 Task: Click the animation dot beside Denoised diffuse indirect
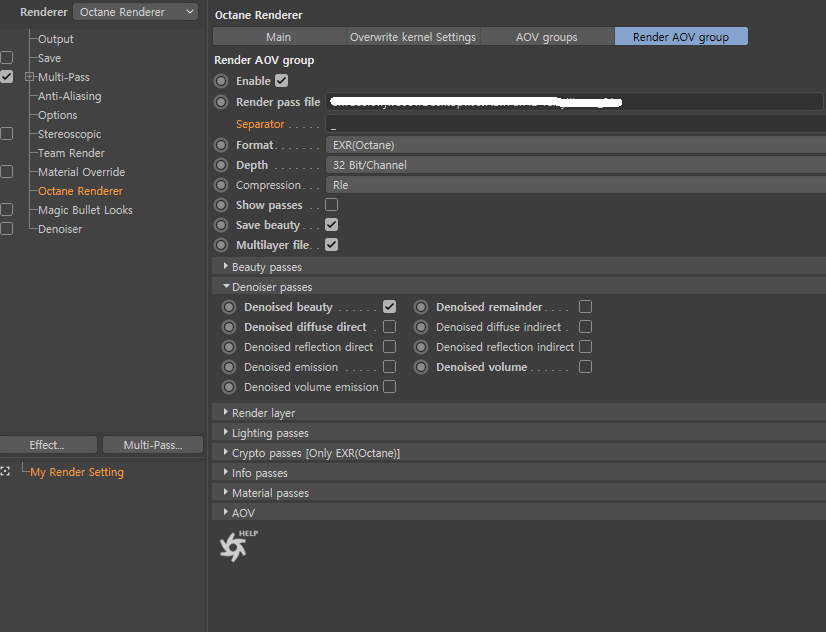click(421, 327)
